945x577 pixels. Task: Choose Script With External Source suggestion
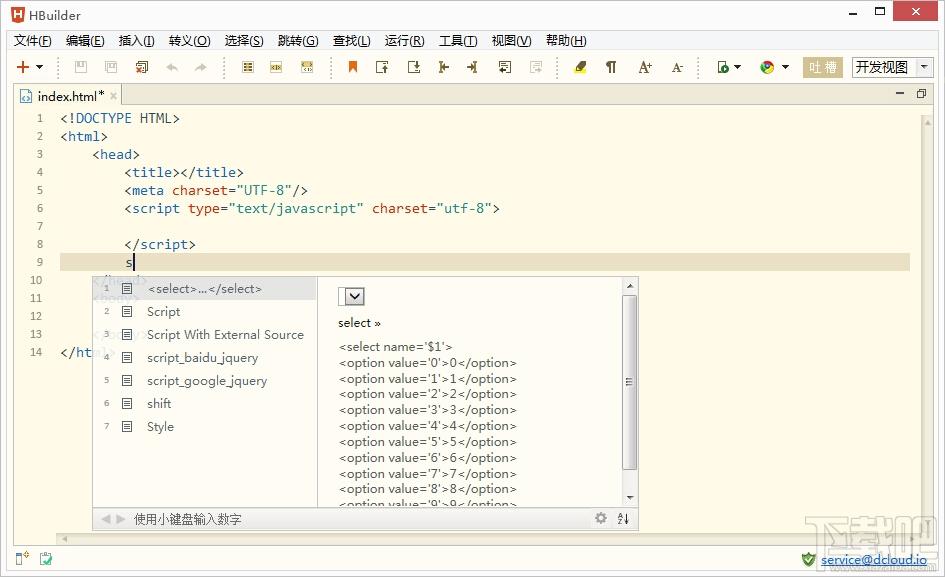coord(205,335)
